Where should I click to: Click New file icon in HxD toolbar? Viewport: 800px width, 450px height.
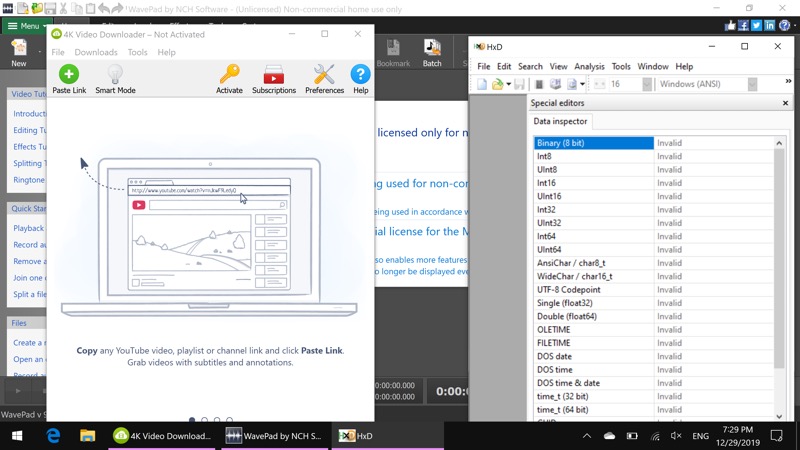click(482, 84)
